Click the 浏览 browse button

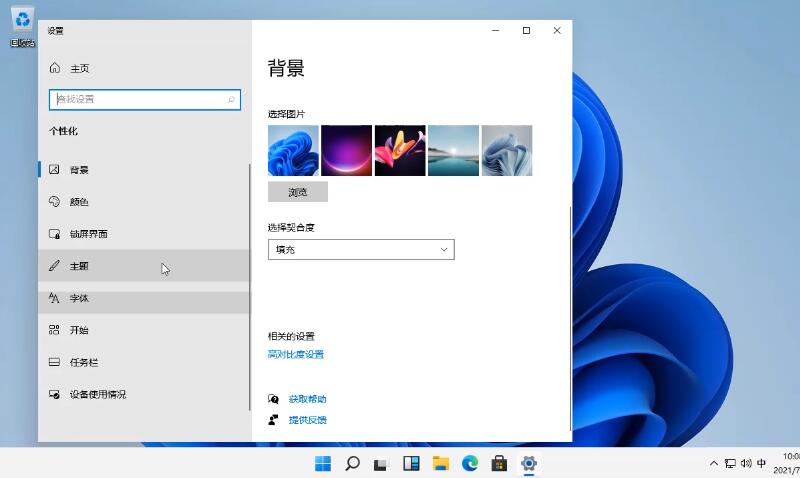coord(298,192)
